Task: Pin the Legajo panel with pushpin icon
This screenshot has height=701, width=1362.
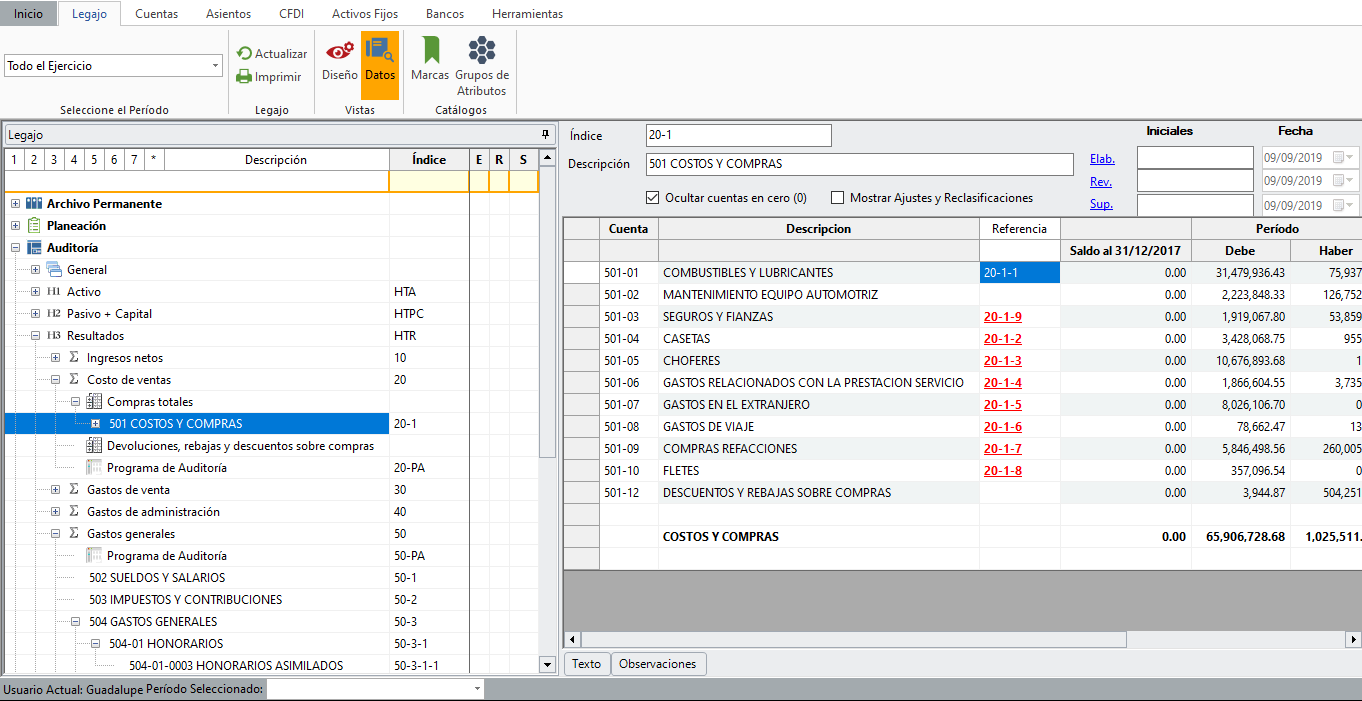Action: (x=545, y=134)
